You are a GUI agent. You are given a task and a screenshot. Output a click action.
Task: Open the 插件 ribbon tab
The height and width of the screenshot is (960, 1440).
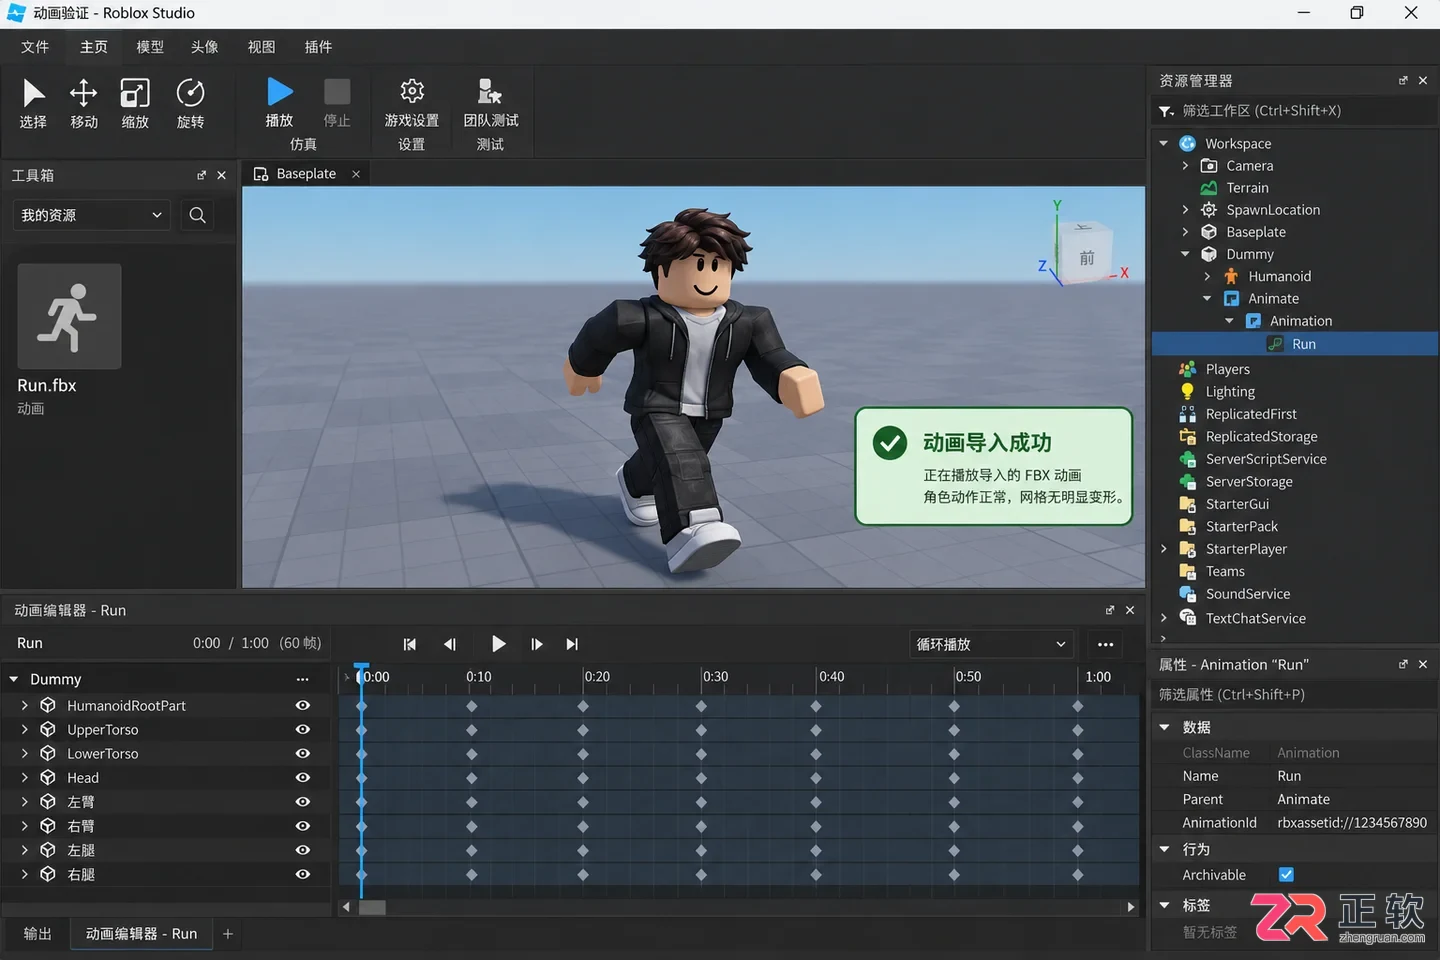pyautogui.click(x=318, y=47)
